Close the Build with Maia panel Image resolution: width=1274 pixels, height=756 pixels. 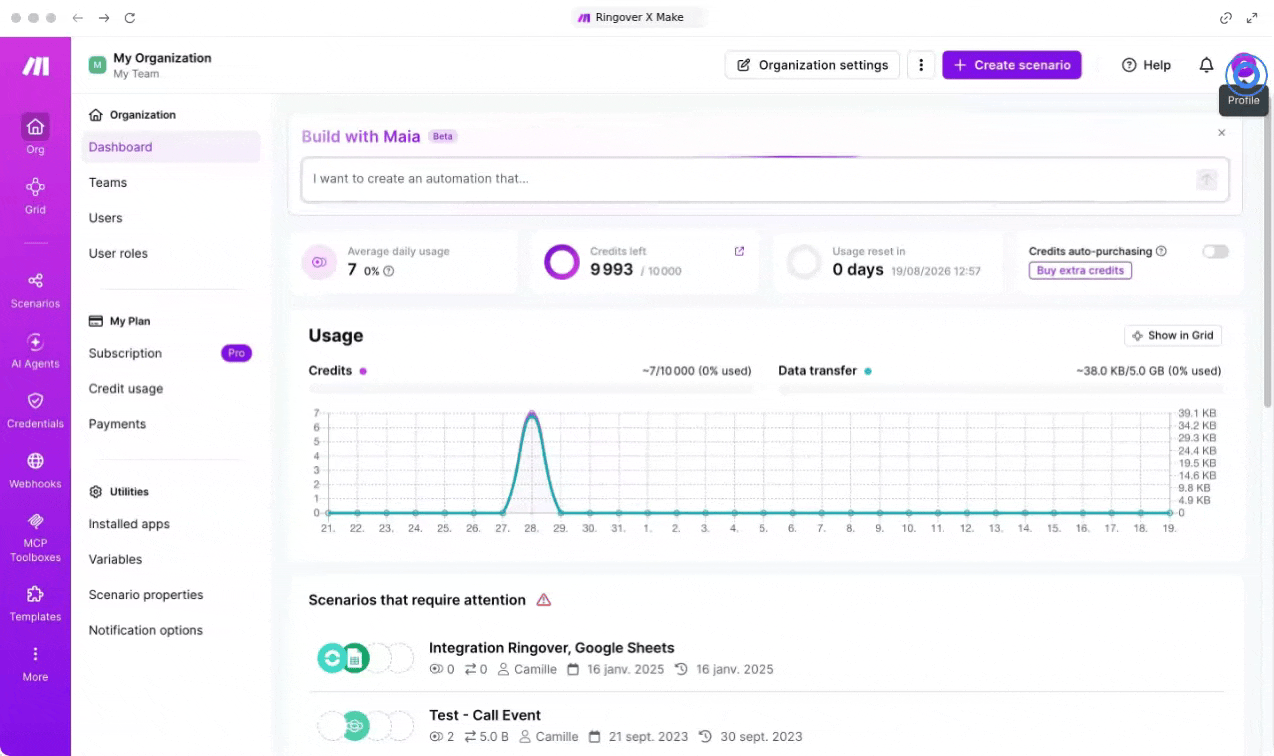click(x=1221, y=132)
